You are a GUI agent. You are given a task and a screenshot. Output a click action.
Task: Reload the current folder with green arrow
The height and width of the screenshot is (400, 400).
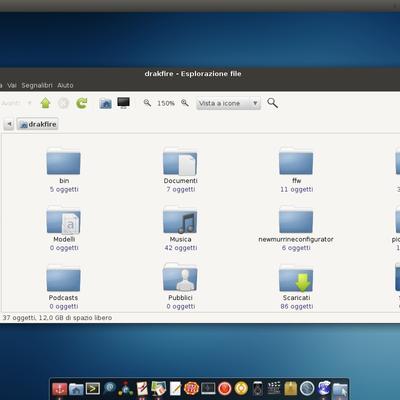(x=81, y=103)
